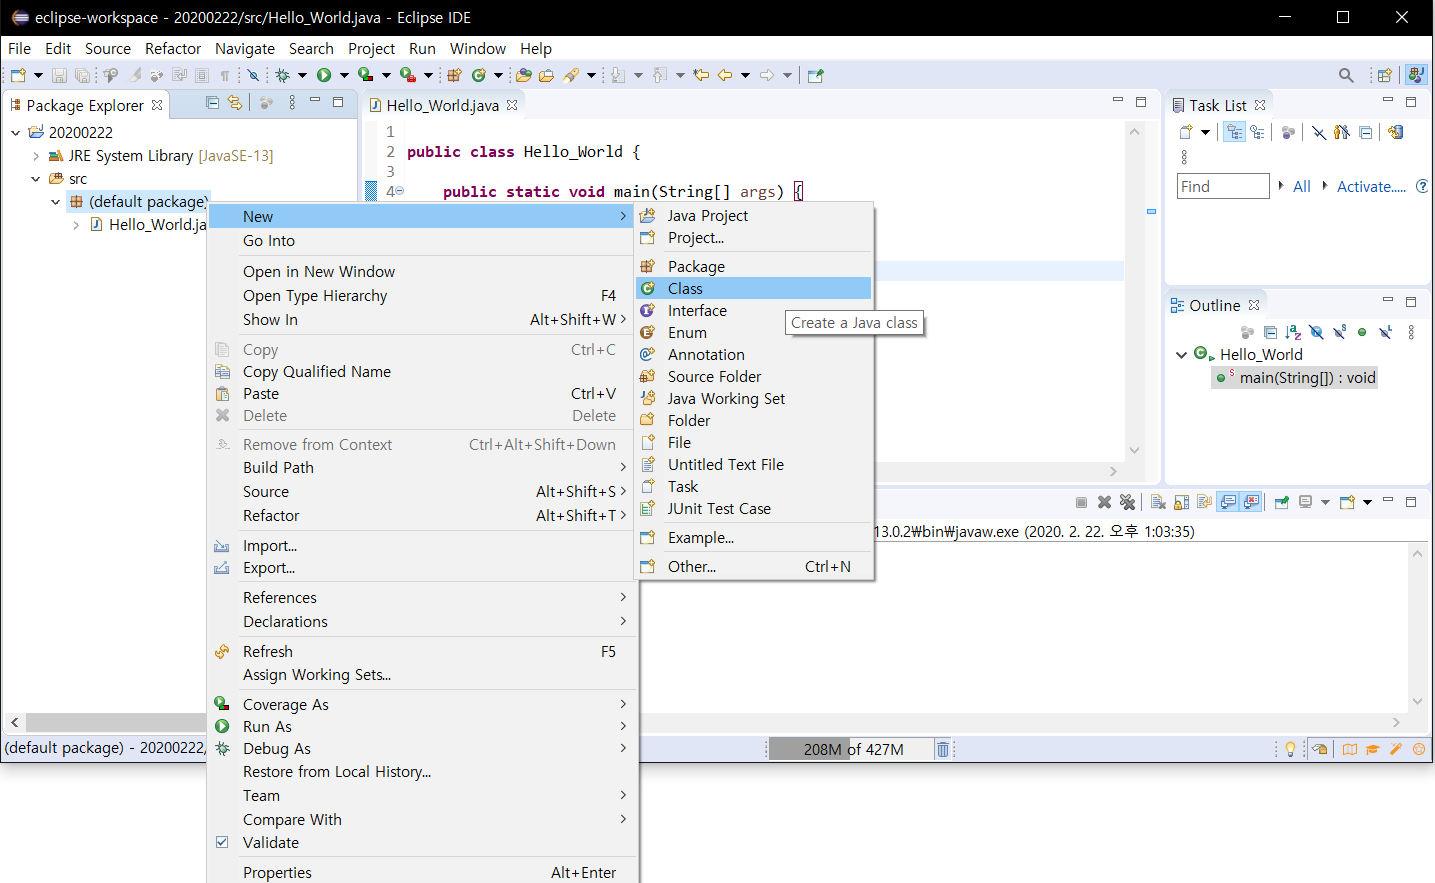Open Display Selected Console dropdown arrow
Image resolution: width=1435 pixels, height=883 pixels.
(1325, 502)
